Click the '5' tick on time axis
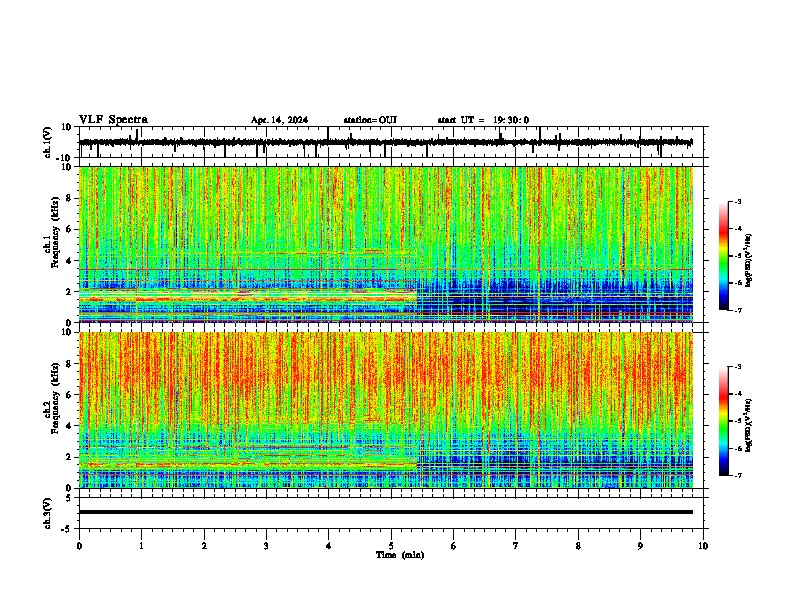This screenshot has width=792, height=612. pos(391,546)
